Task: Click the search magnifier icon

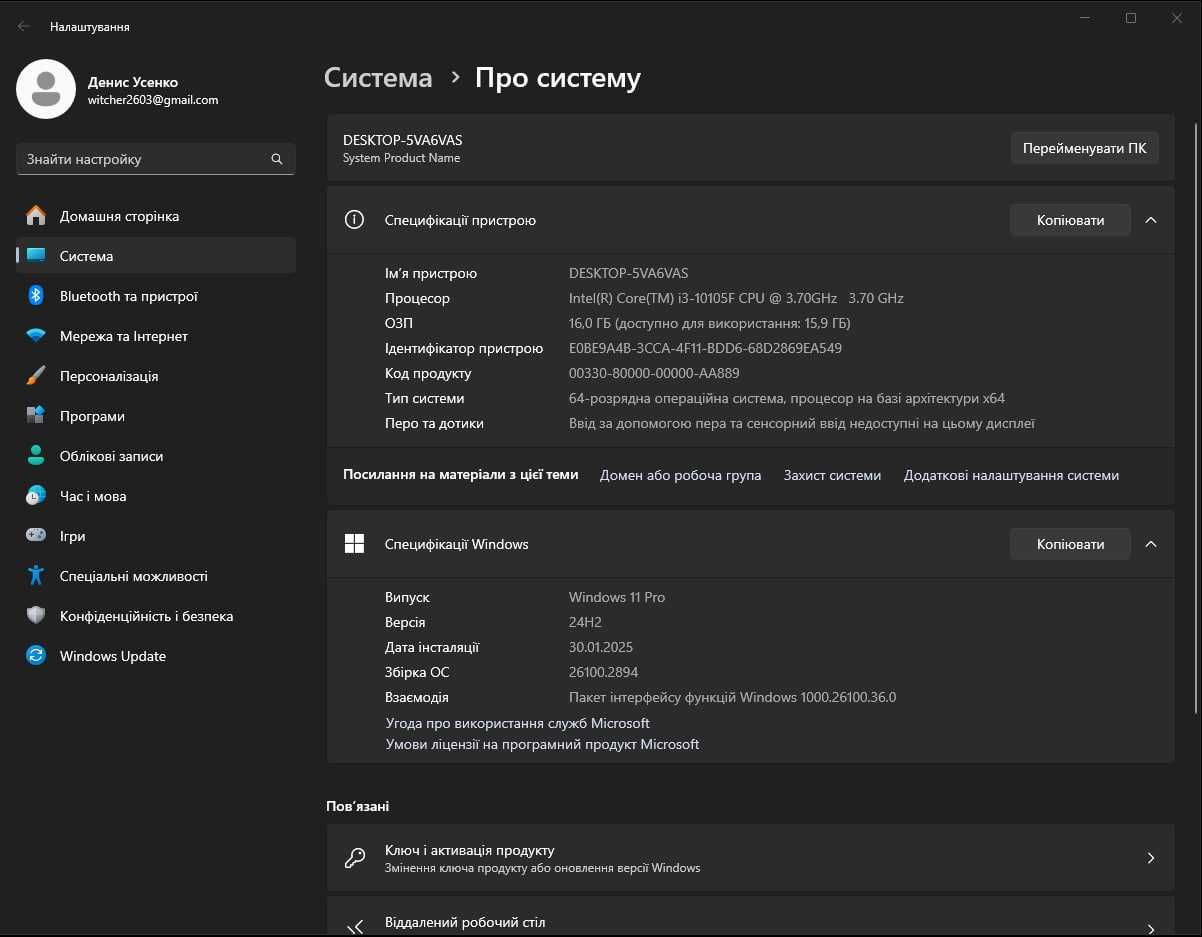Action: [x=277, y=159]
